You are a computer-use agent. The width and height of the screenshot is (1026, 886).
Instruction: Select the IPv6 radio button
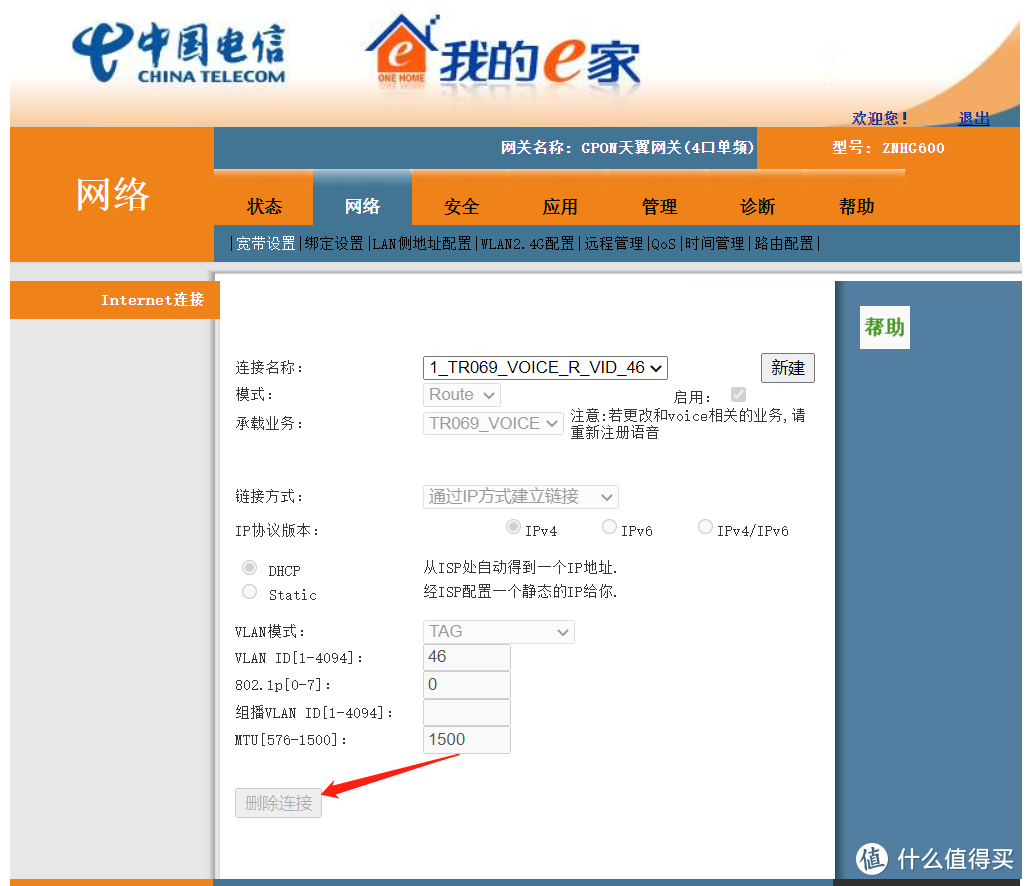point(609,527)
